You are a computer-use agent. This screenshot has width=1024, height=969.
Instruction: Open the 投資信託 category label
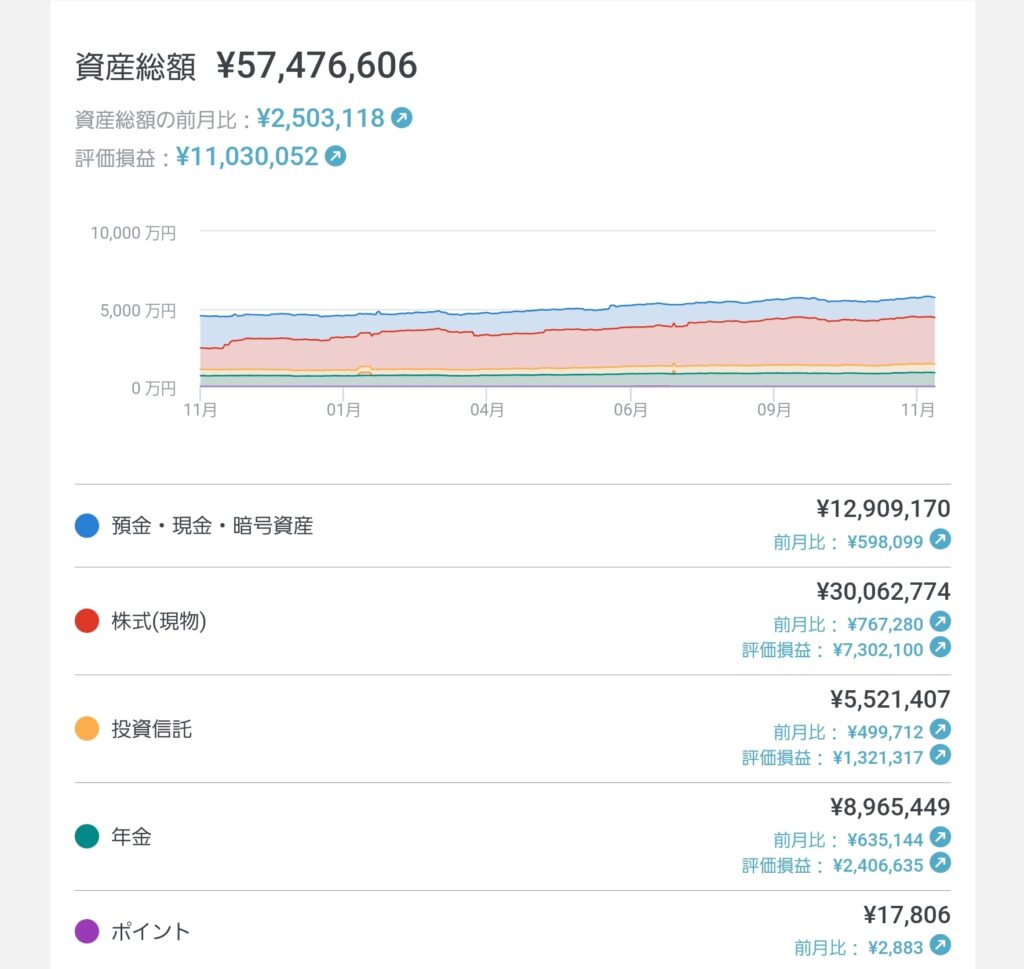[x=151, y=729]
